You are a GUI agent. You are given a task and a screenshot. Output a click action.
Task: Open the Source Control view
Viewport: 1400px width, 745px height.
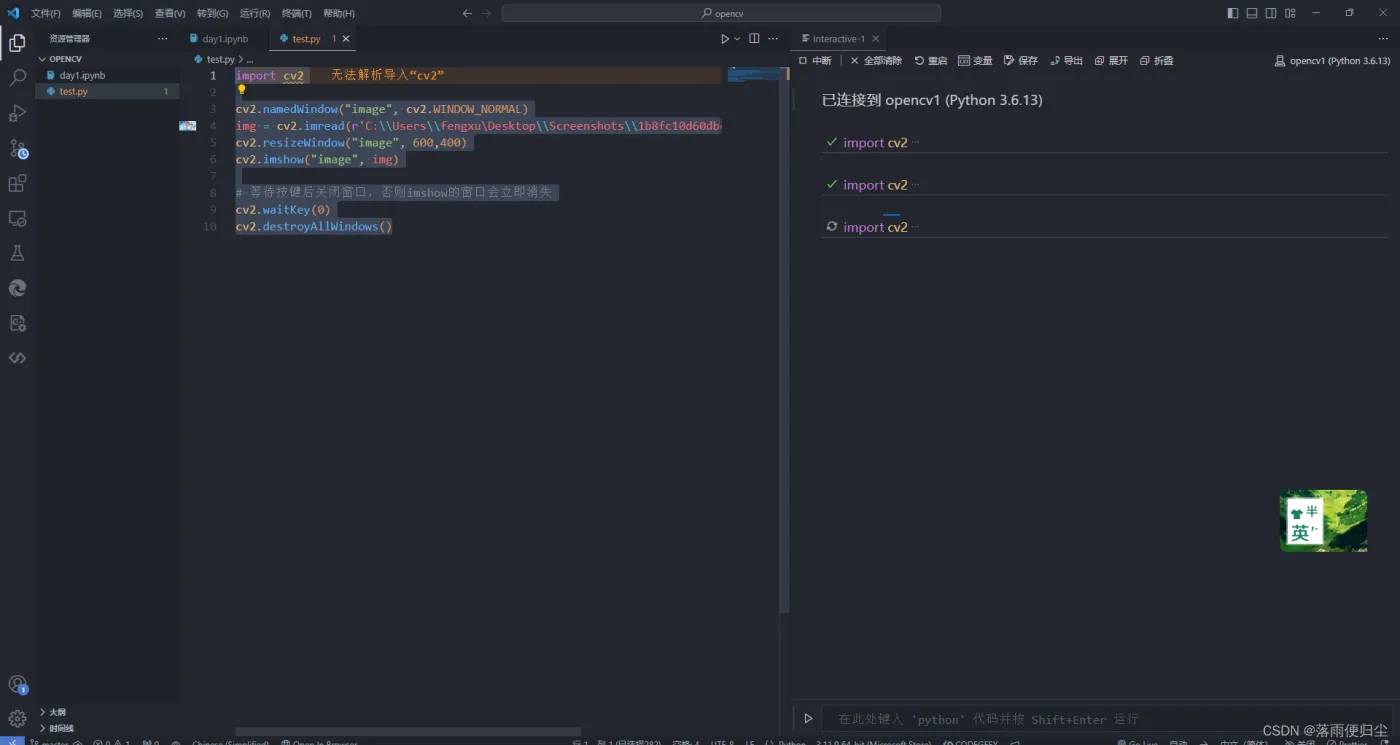(17, 149)
